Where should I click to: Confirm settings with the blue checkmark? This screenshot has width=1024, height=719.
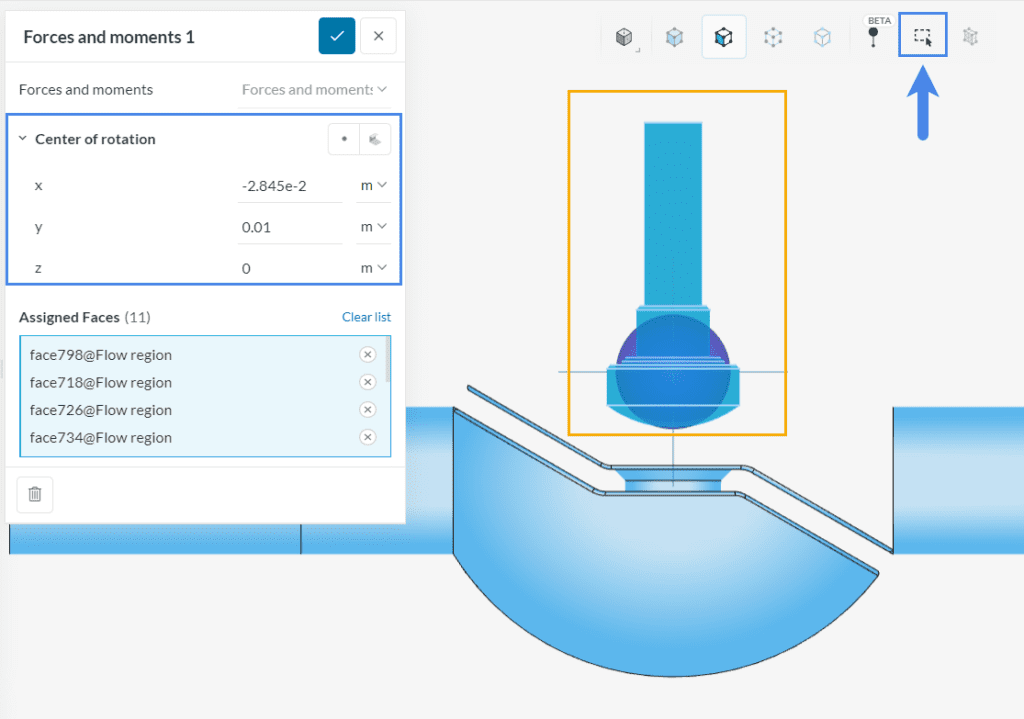point(336,35)
